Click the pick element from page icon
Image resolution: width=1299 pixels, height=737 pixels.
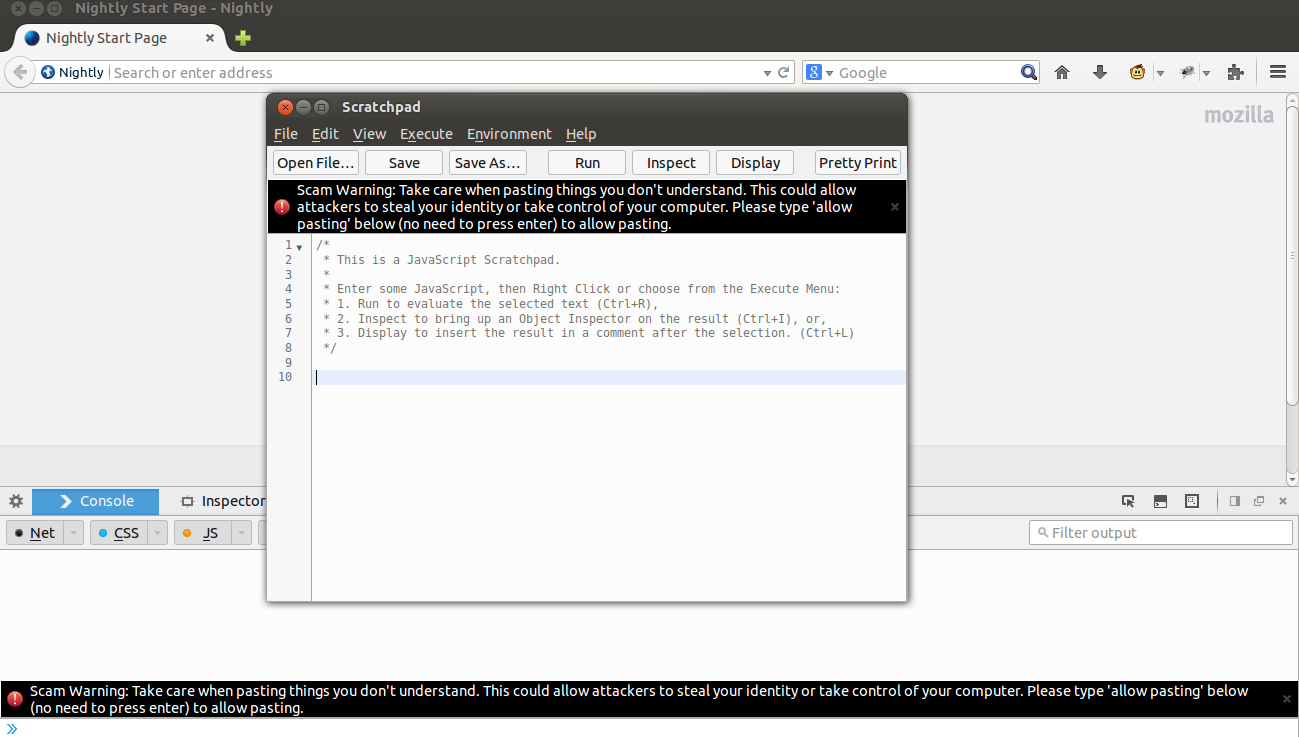click(x=1128, y=501)
